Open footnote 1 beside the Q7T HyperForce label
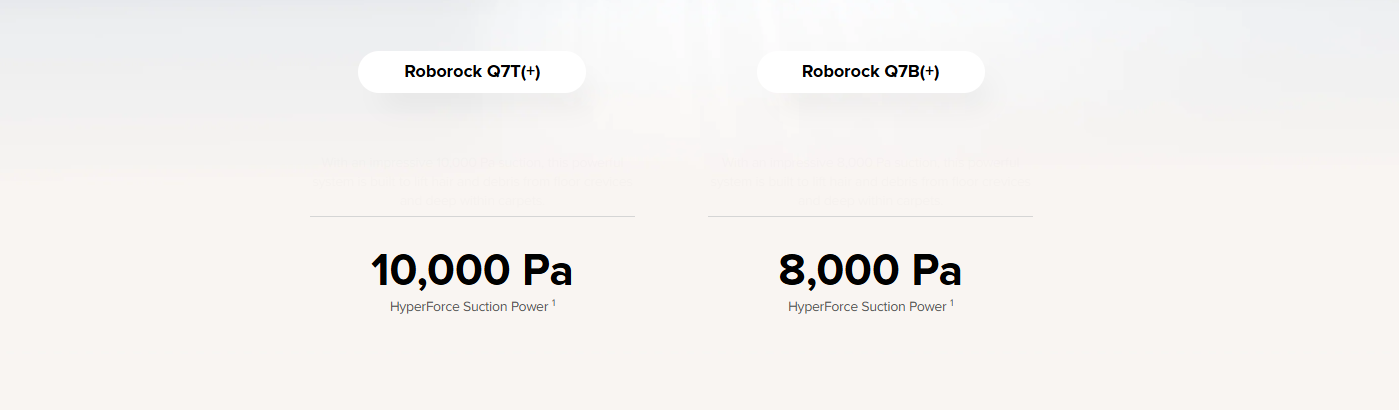This screenshot has height=410, width=1399. click(554, 303)
